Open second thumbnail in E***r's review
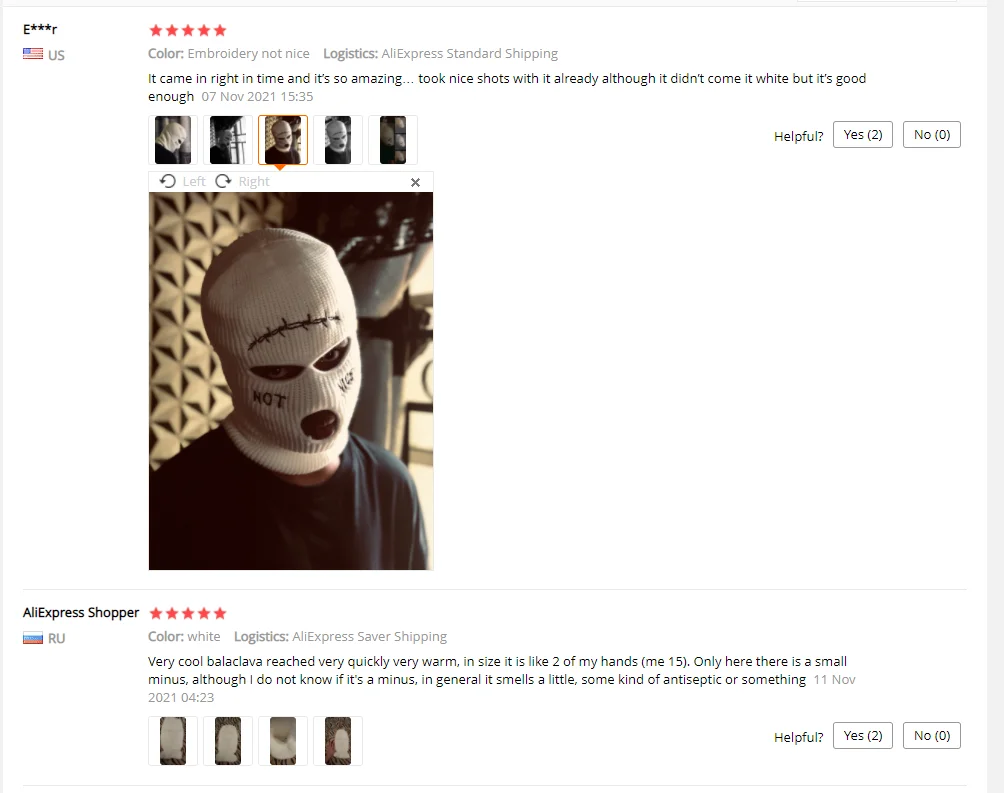This screenshot has width=1004, height=793. click(x=228, y=140)
